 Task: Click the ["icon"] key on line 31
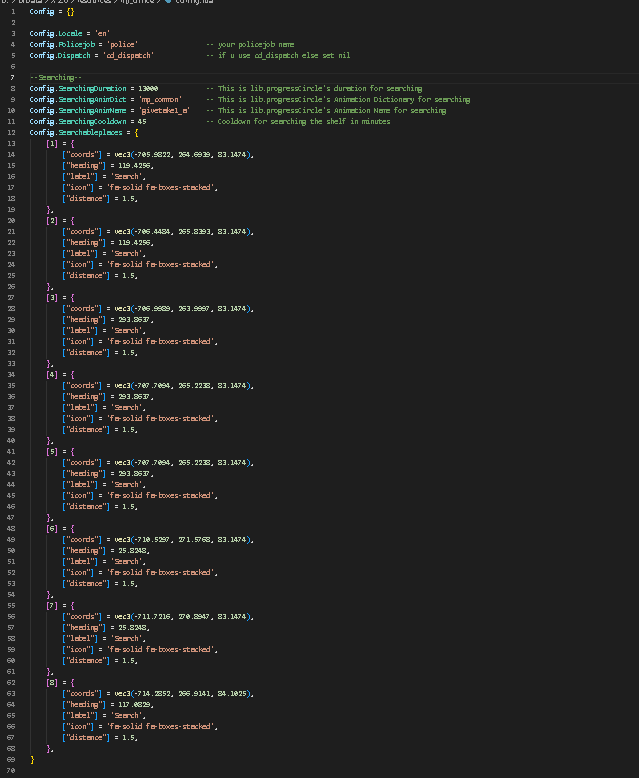78,341
